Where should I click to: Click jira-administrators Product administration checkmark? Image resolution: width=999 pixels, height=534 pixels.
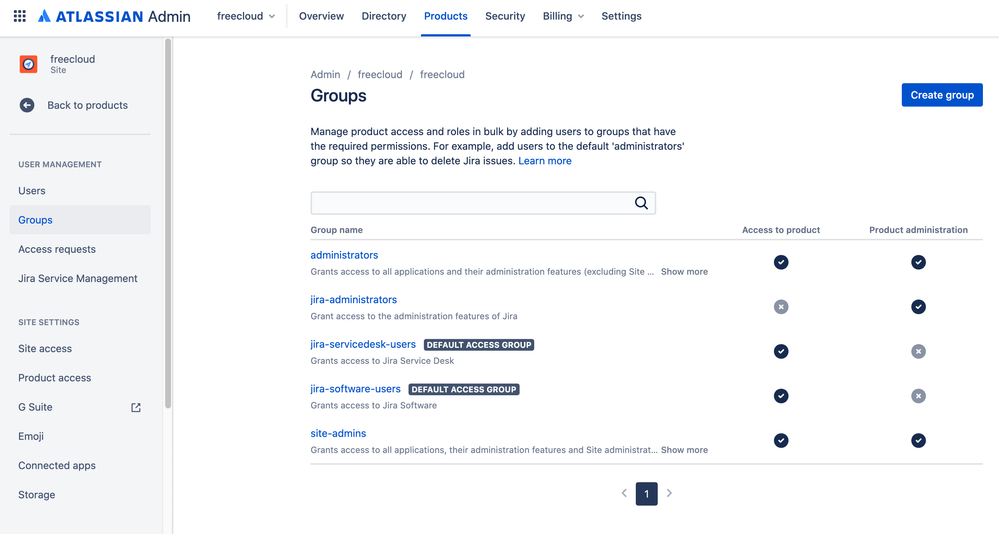point(918,307)
